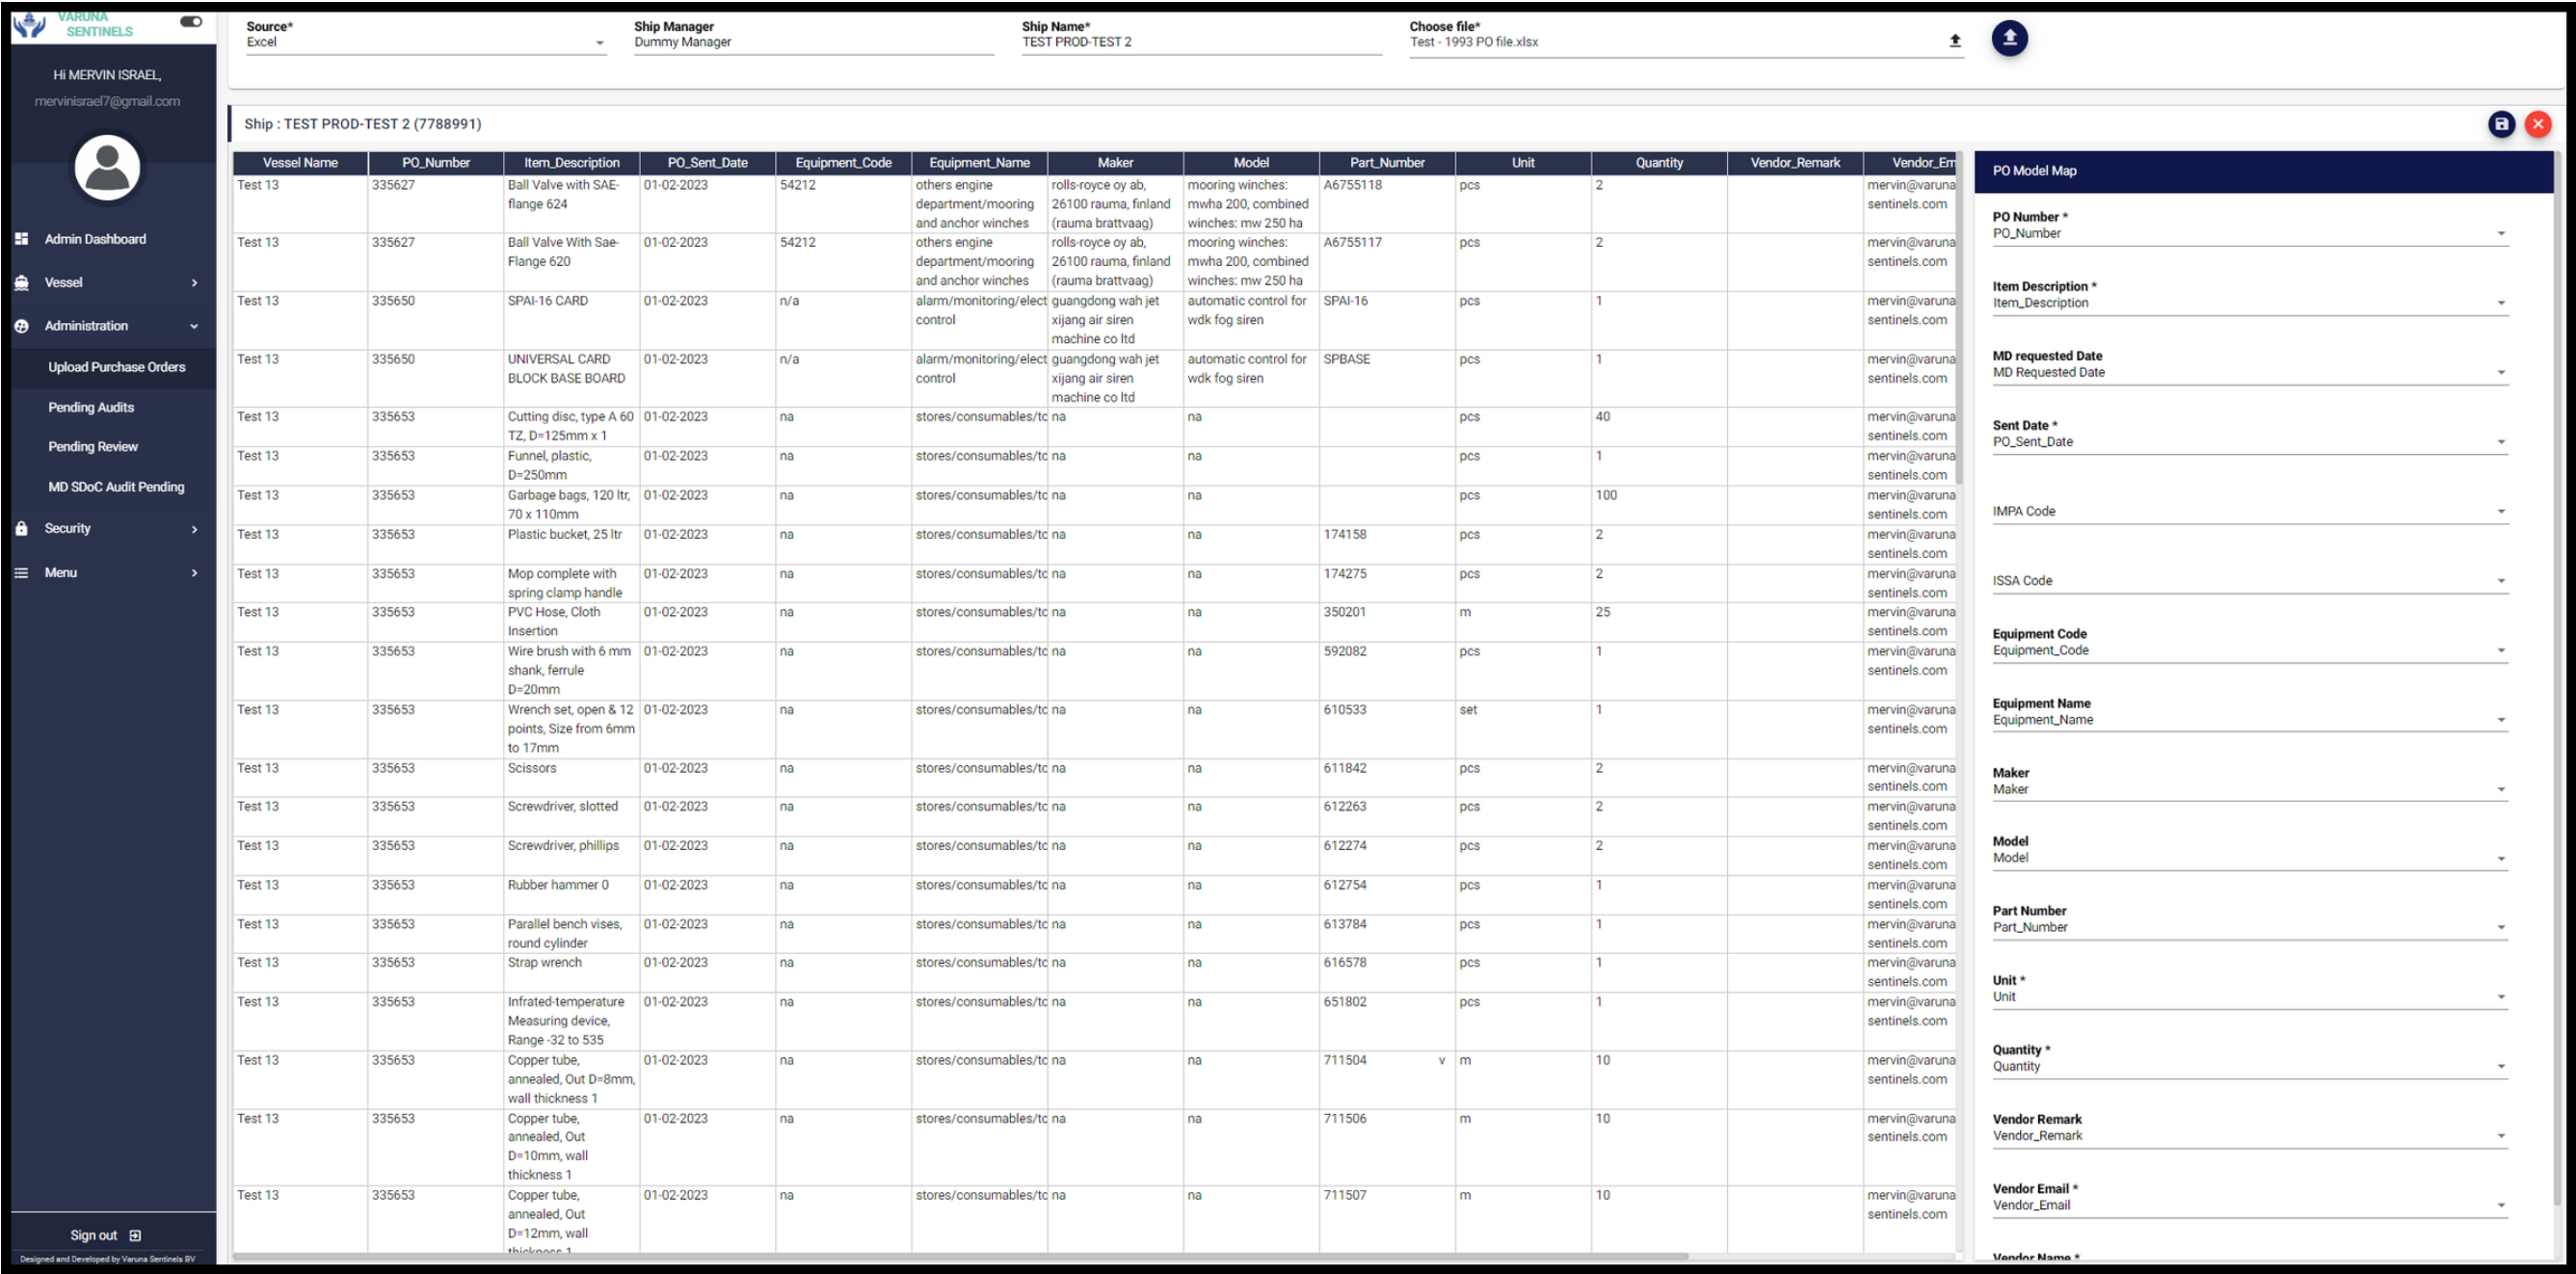Open the Equipment Name mapping dropdown
This screenshot has height=1274, width=2576.
2249,720
